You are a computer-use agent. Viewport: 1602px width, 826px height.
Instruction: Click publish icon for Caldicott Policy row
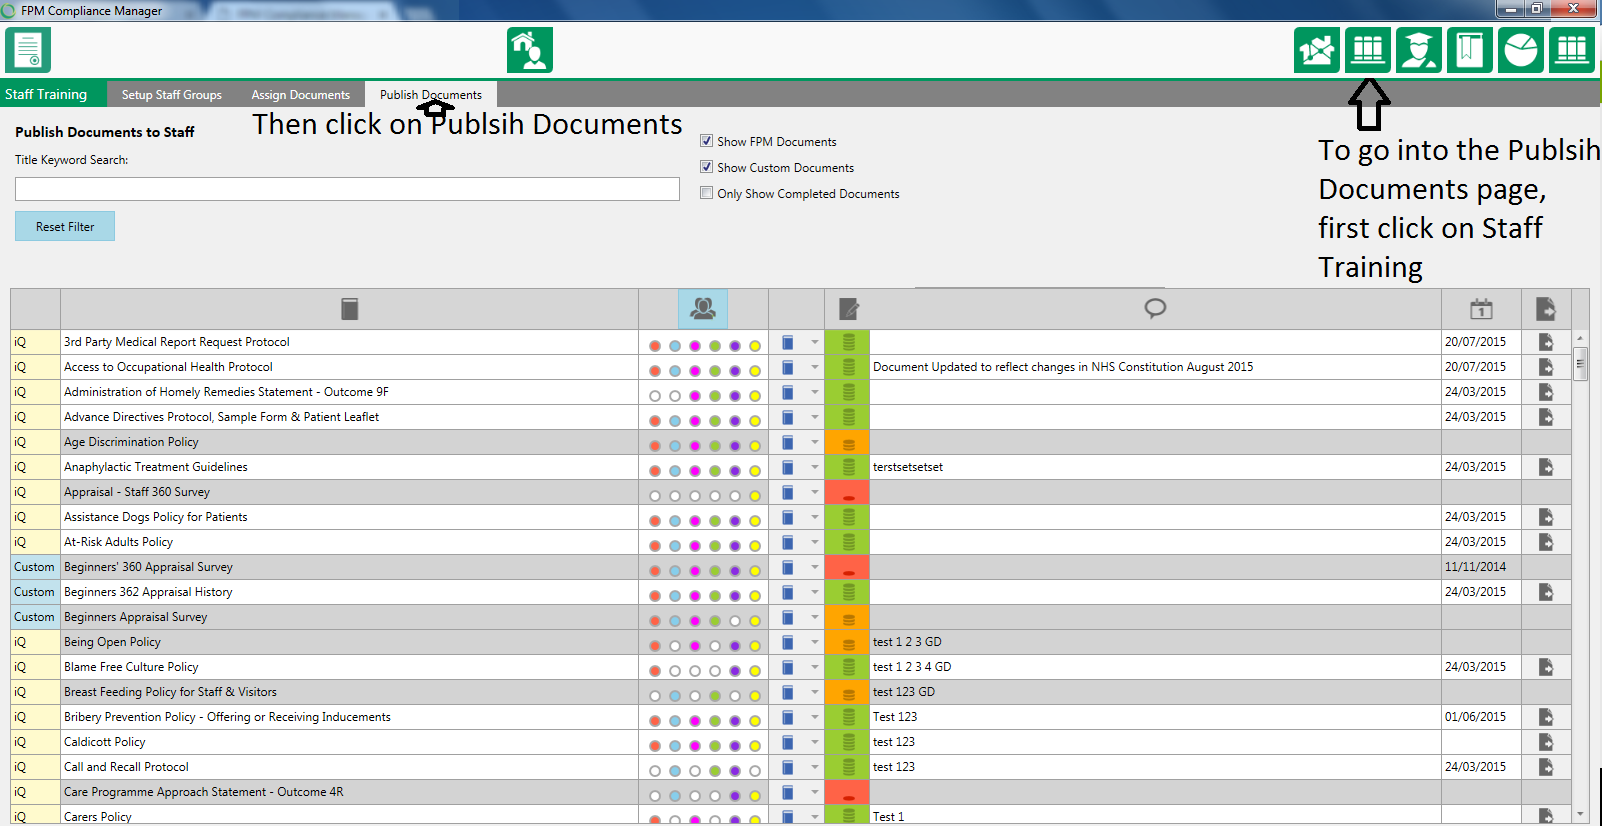[1545, 742]
